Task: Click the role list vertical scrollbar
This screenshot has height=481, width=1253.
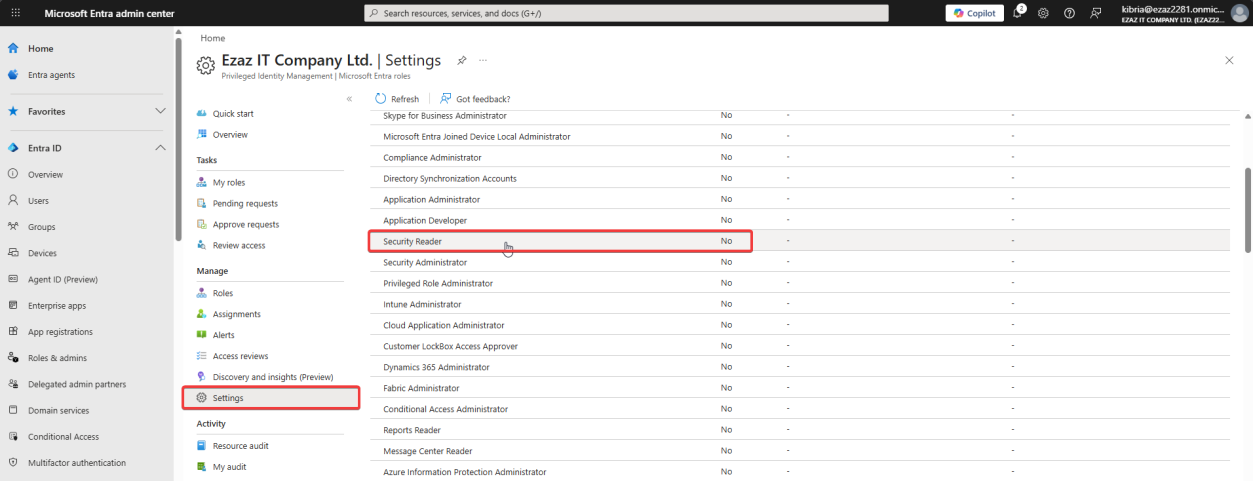Action: (1247, 210)
